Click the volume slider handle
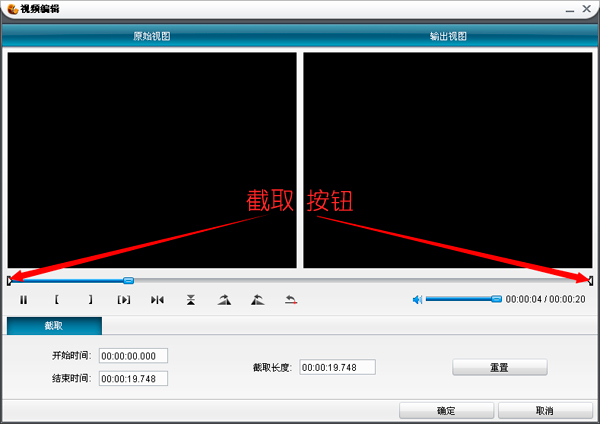The width and height of the screenshot is (600, 424). (x=496, y=299)
